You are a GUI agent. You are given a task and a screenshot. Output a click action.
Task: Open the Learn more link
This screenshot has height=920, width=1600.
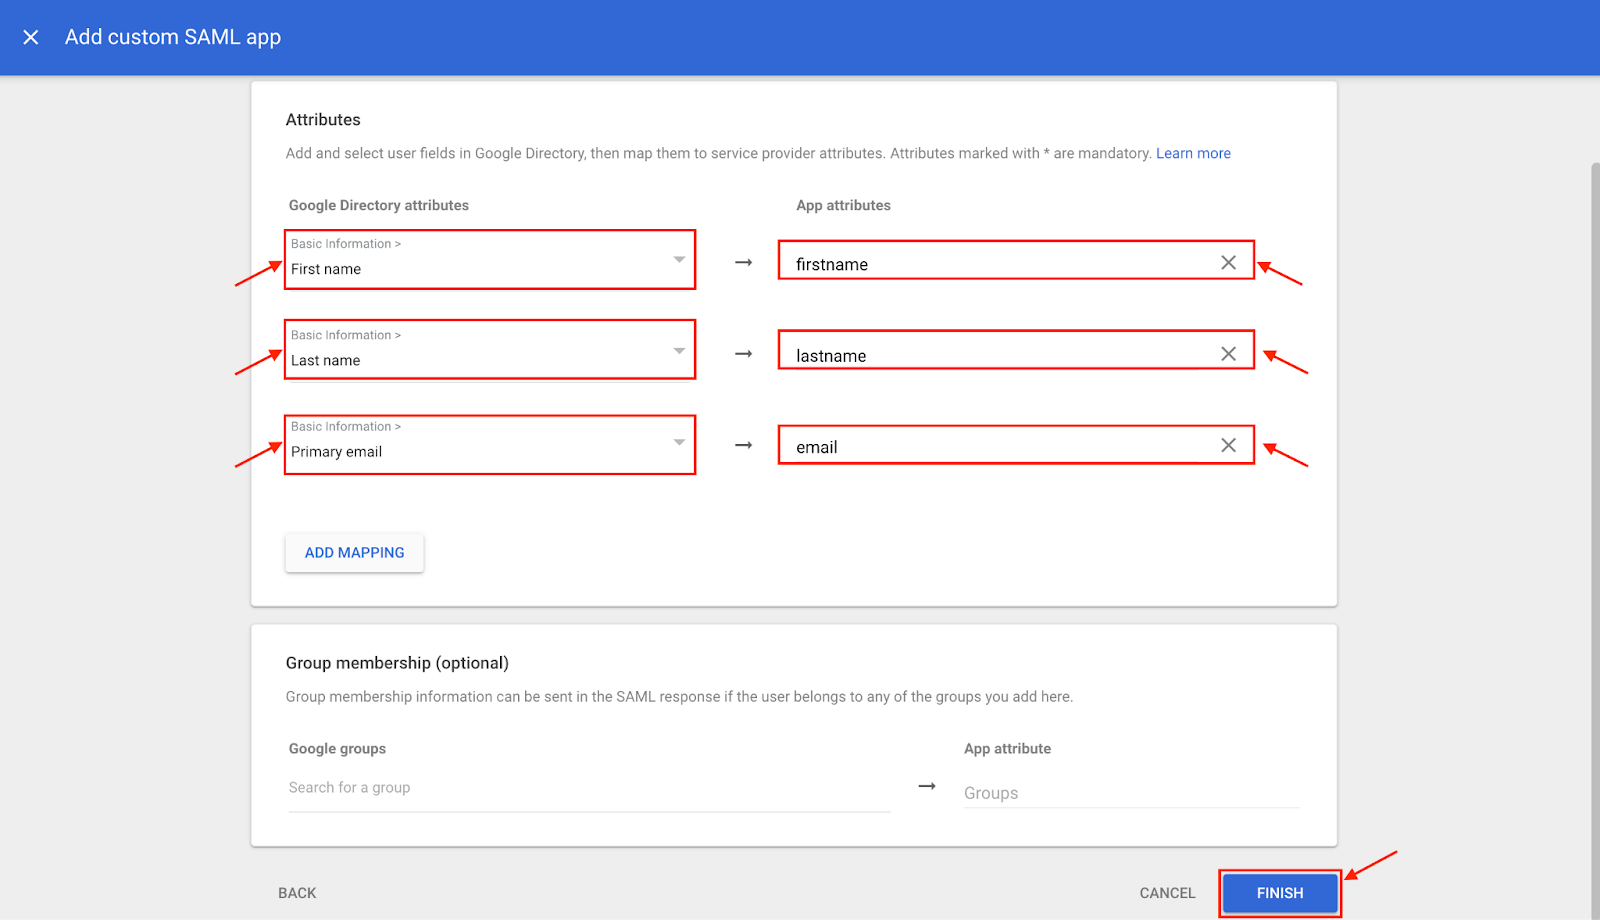click(x=1193, y=153)
